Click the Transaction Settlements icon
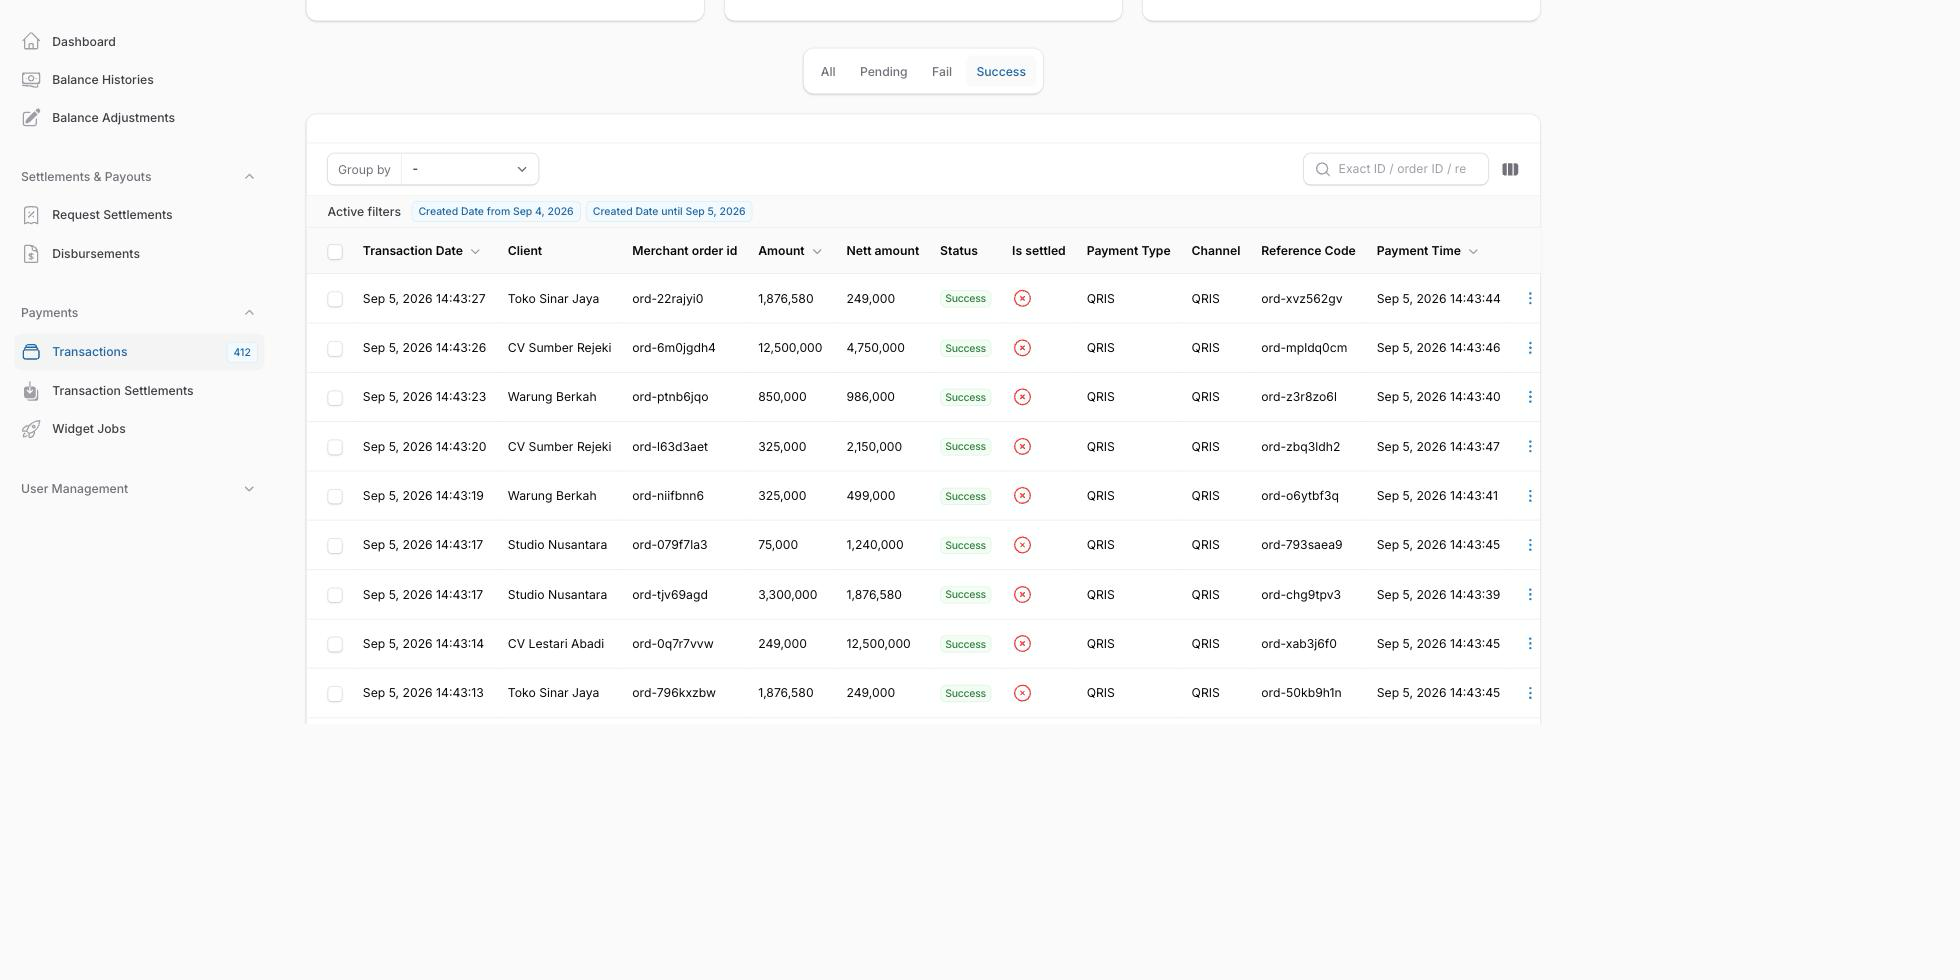 coord(31,391)
